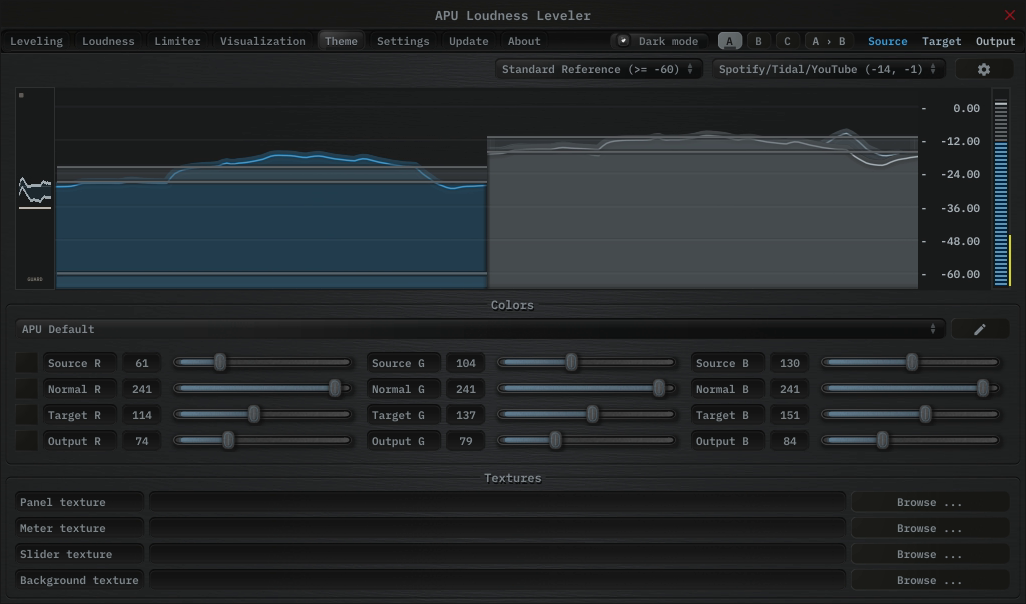1026x604 pixels.
Task: Switch to the Limiter tab
Action: pyautogui.click(x=177, y=41)
